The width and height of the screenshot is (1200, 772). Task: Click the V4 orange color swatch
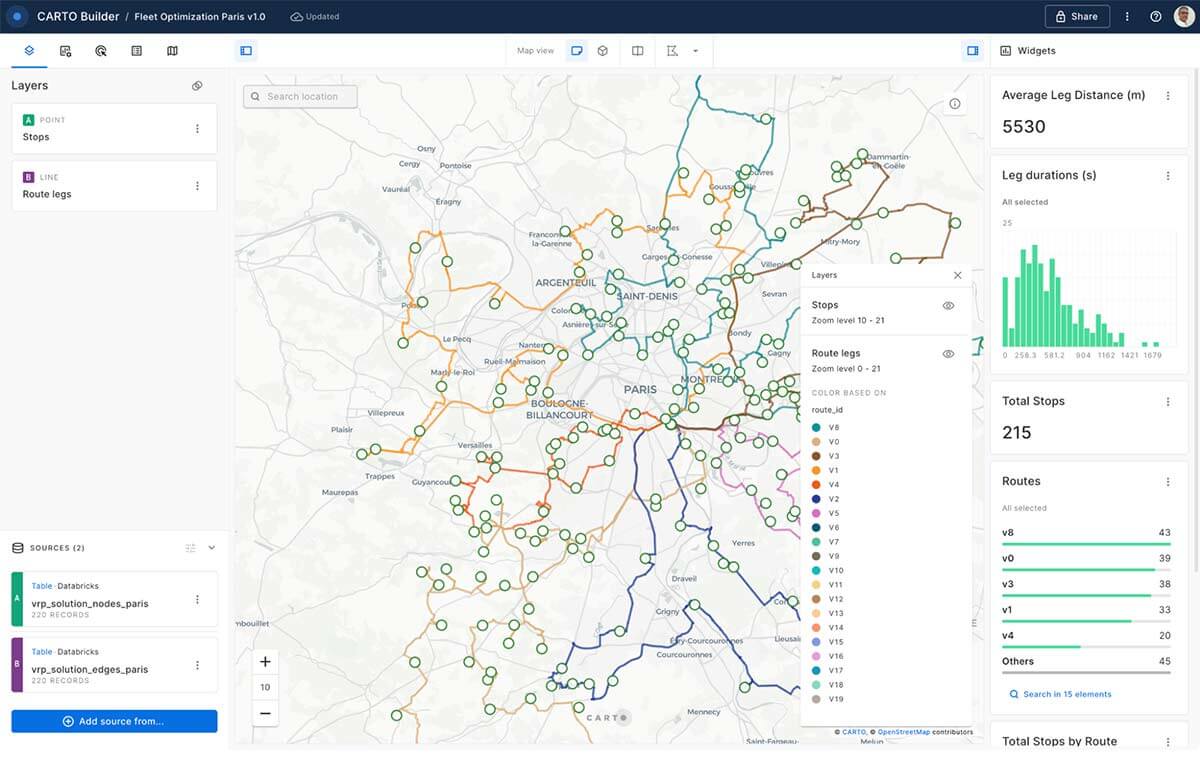[817, 485]
